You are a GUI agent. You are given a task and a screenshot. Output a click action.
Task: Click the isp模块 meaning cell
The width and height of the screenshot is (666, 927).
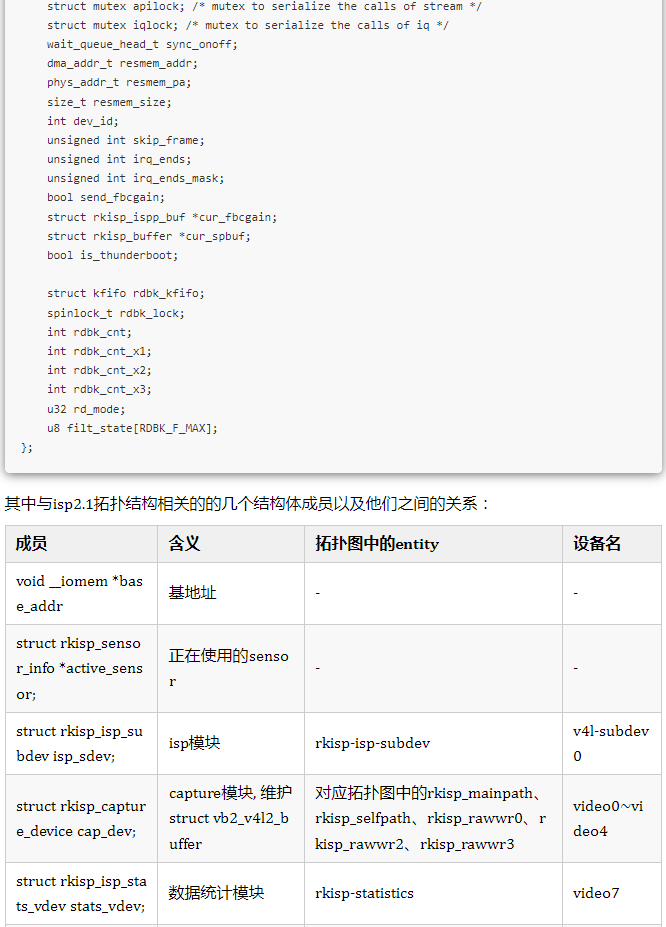[194, 743]
